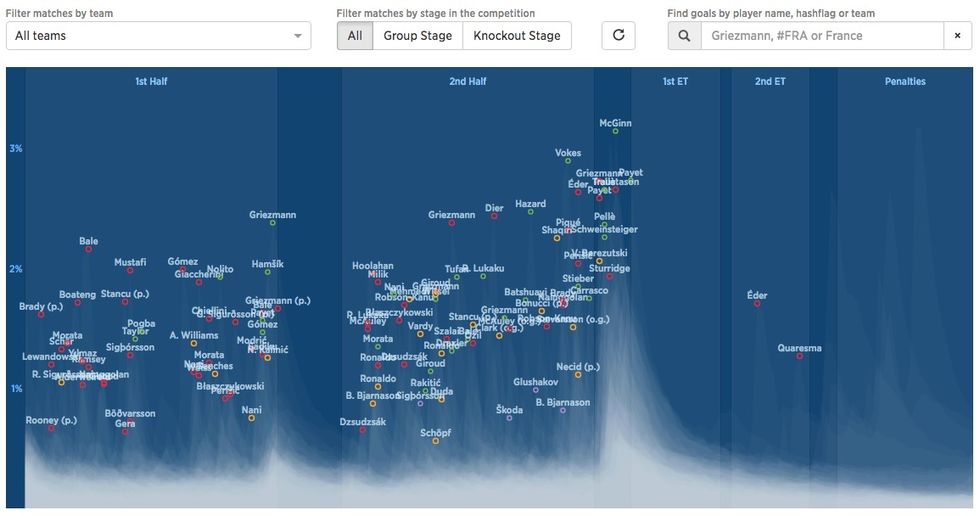Click the dropdown arrow in team filter
Image resolution: width=980 pixels, height=516 pixels.
pos(298,36)
